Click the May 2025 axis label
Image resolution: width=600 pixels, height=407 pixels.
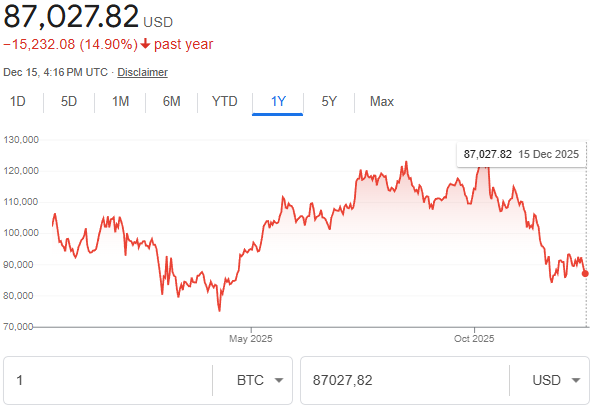tap(251, 339)
